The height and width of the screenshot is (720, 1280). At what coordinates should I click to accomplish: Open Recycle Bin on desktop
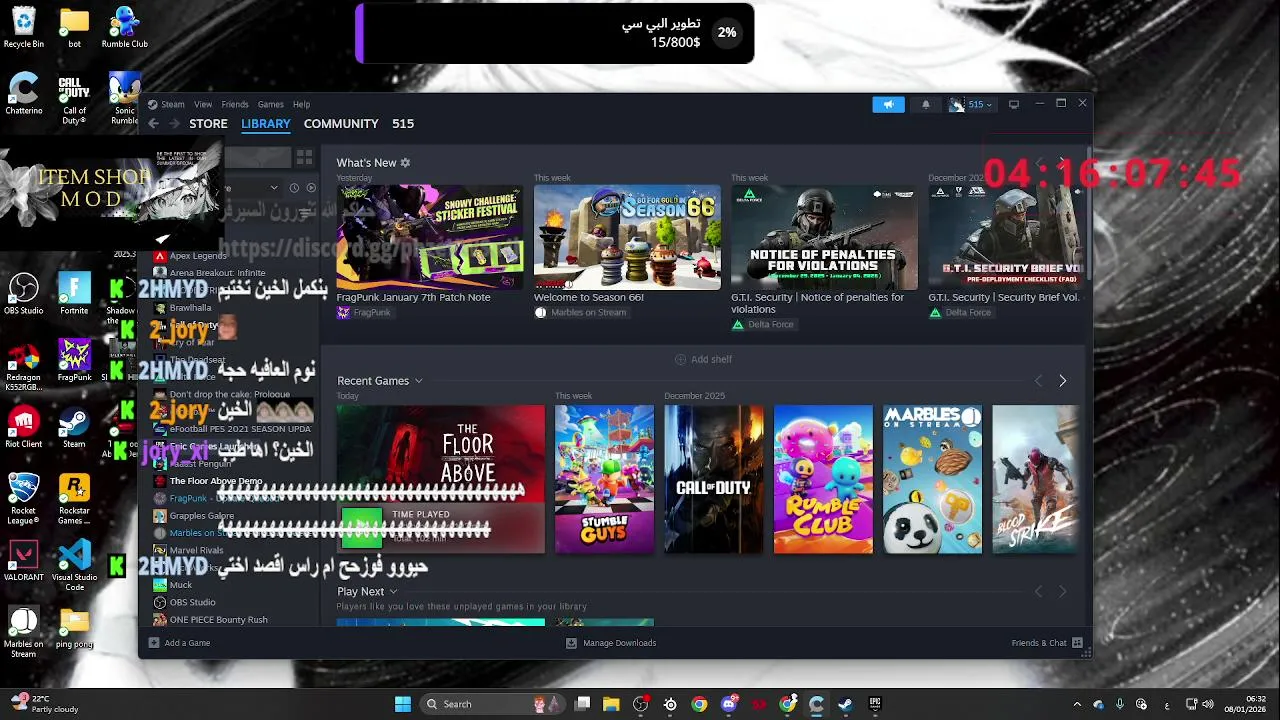(24, 28)
